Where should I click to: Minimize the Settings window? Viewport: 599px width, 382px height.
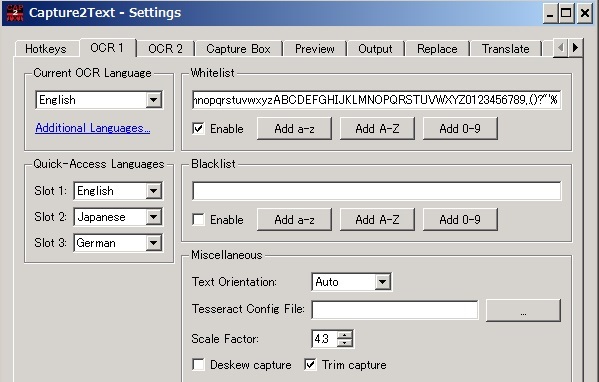550,13
